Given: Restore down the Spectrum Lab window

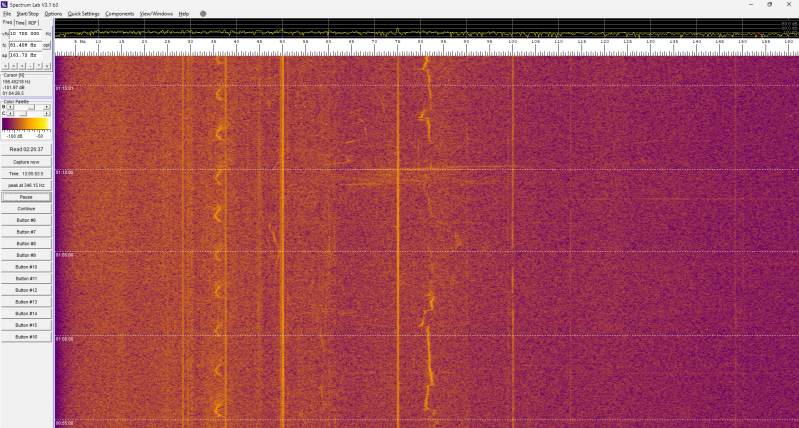Looking at the screenshot, I should coord(769,5).
